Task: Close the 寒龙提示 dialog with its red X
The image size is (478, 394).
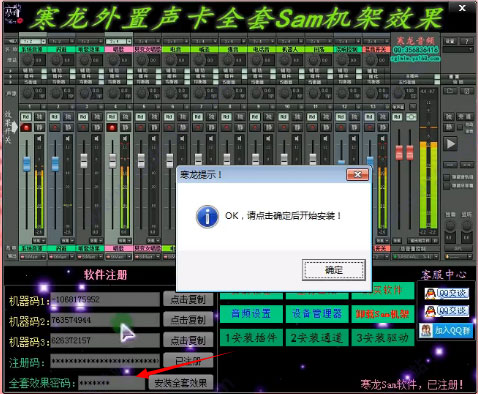Action: [x=357, y=174]
